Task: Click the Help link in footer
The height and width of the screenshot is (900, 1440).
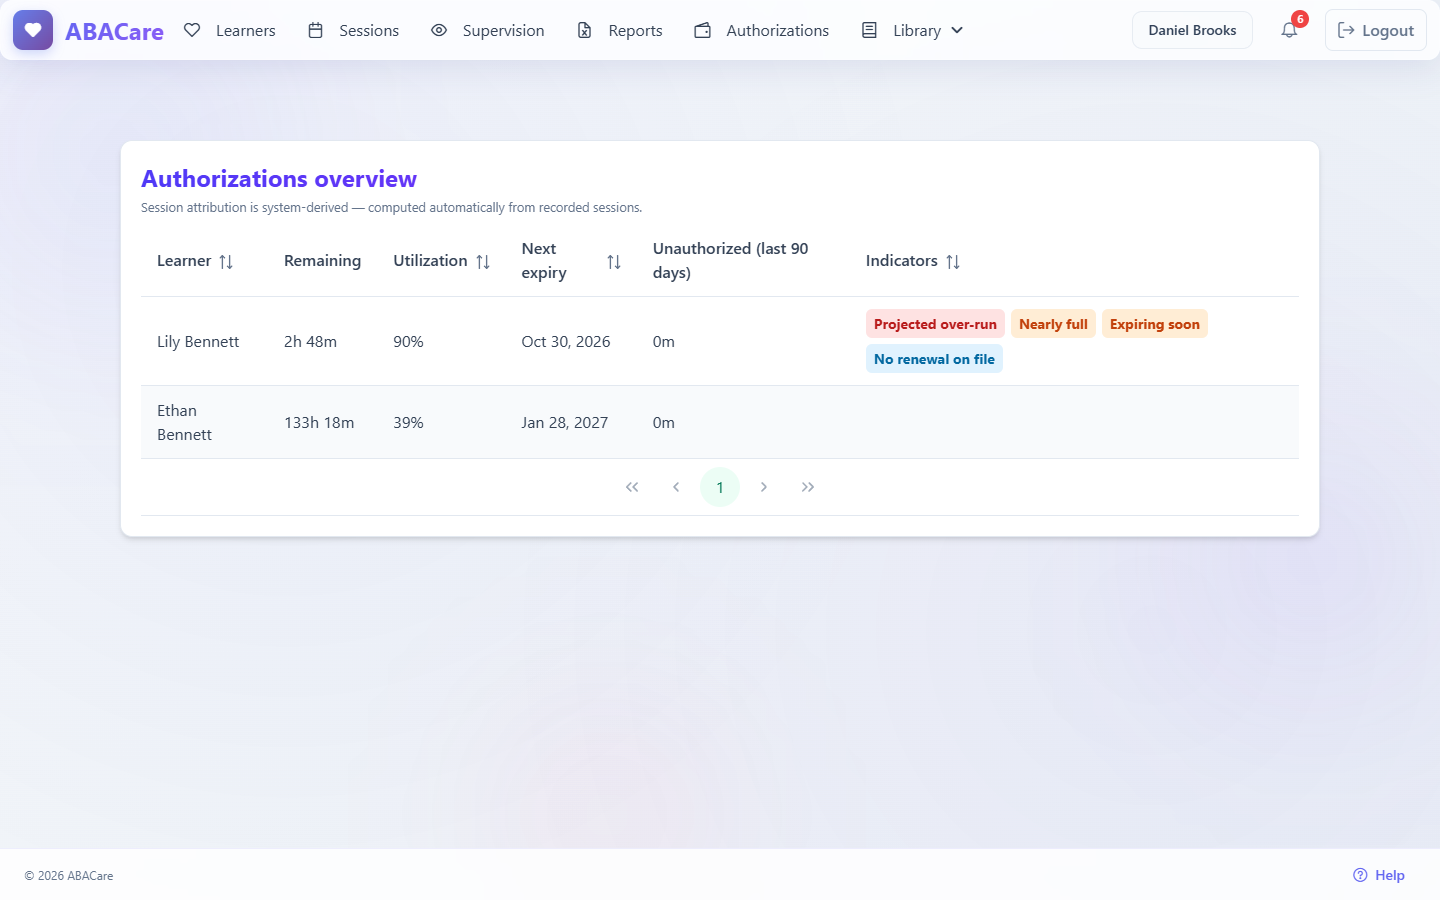Action: coord(1379,875)
